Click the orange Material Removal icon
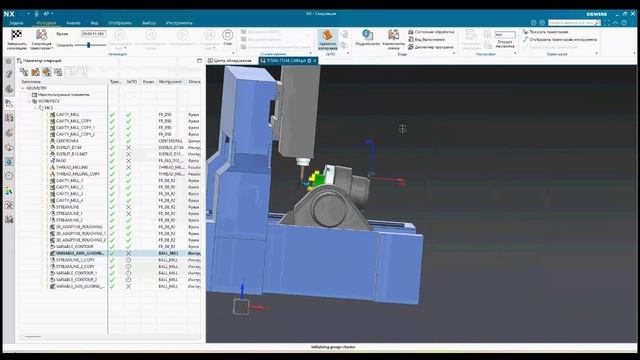This screenshot has width=640, height=360. pos(327,35)
